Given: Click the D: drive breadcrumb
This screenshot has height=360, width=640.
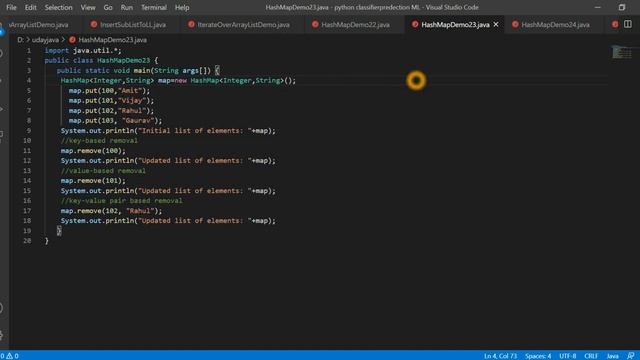Looking at the screenshot, I should point(20,40).
